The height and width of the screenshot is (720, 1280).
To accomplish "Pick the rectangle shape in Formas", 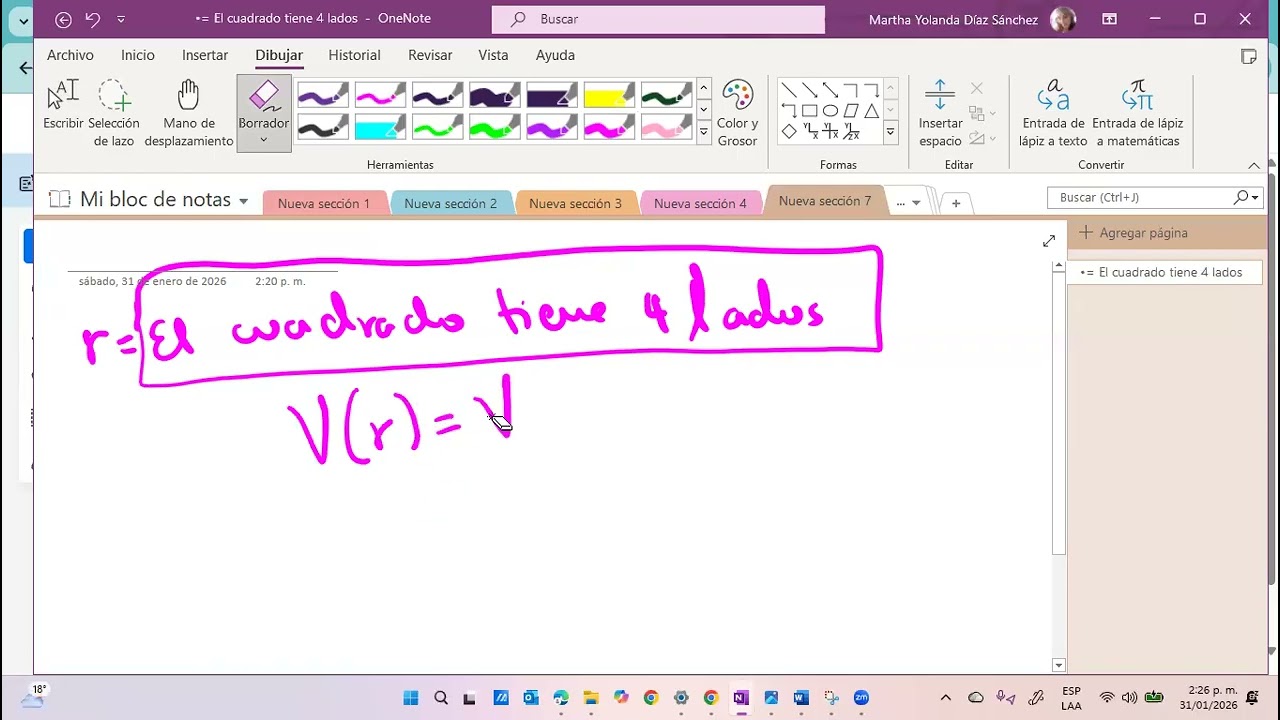I will click(810, 110).
